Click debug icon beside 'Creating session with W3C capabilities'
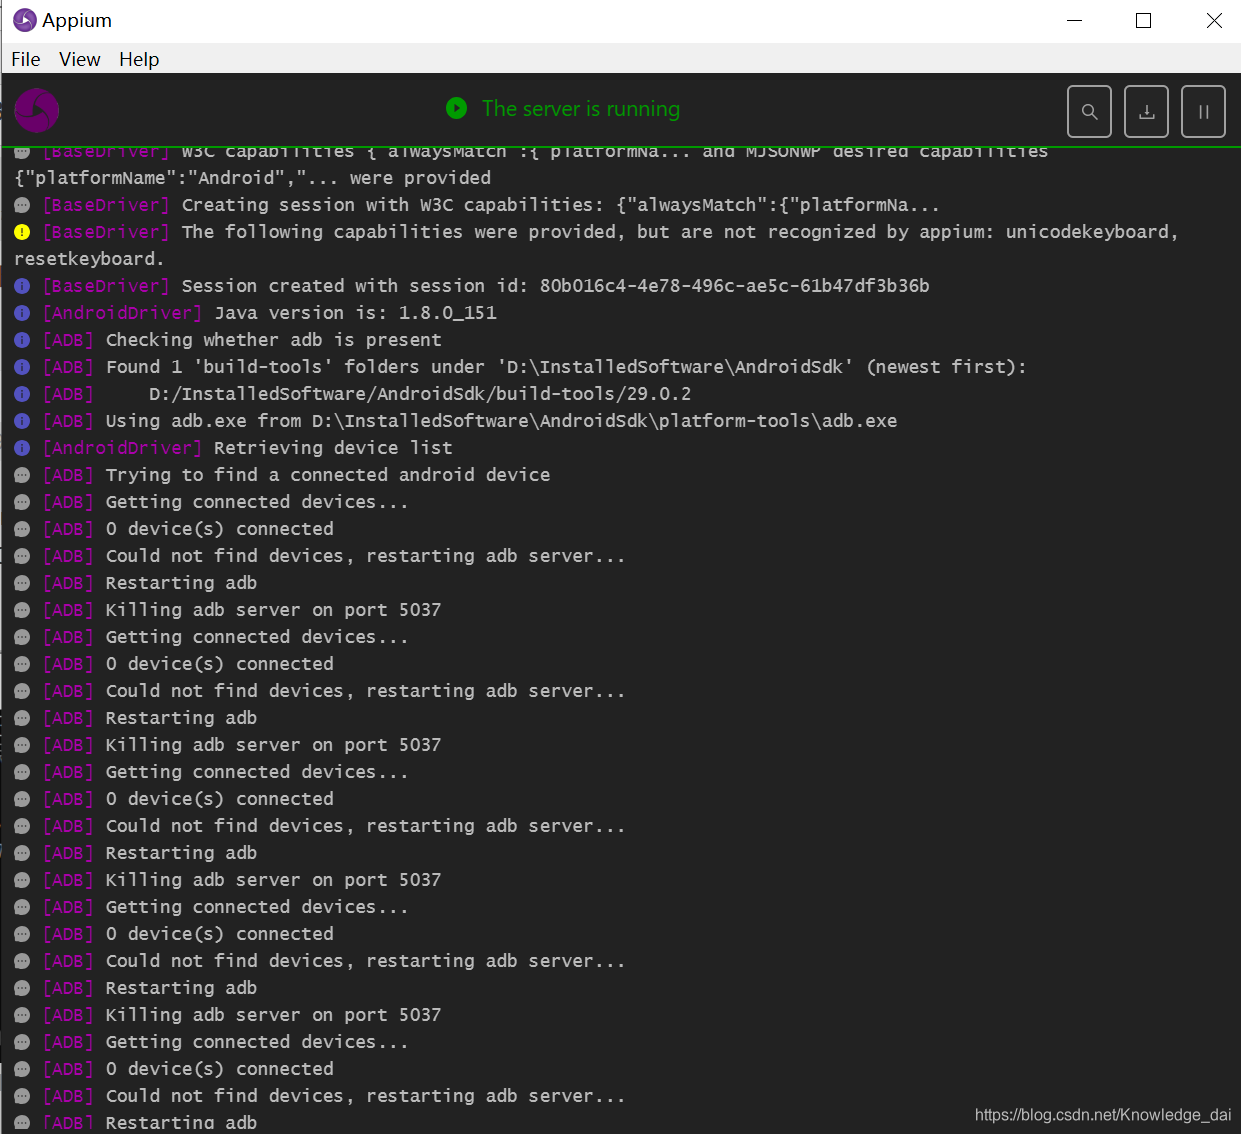 tap(22, 205)
